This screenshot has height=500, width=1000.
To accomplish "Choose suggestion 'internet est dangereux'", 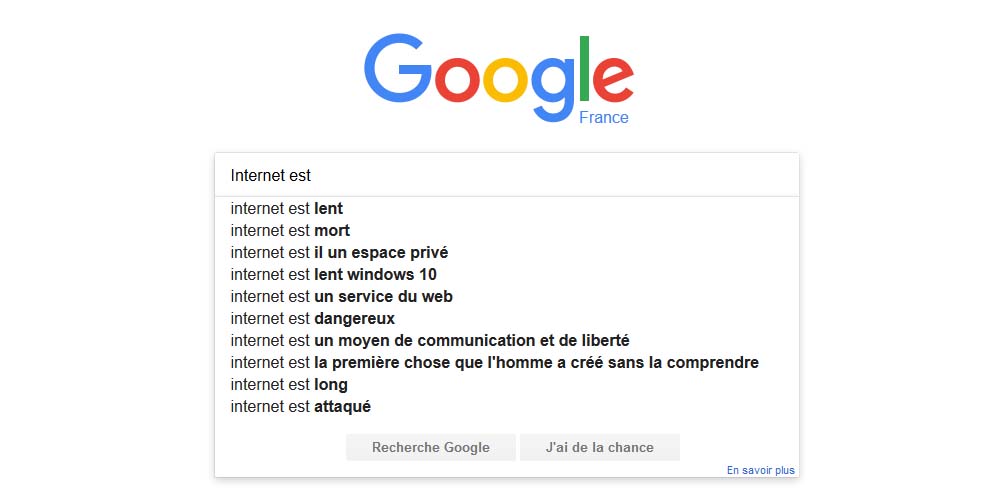I will (x=506, y=318).
